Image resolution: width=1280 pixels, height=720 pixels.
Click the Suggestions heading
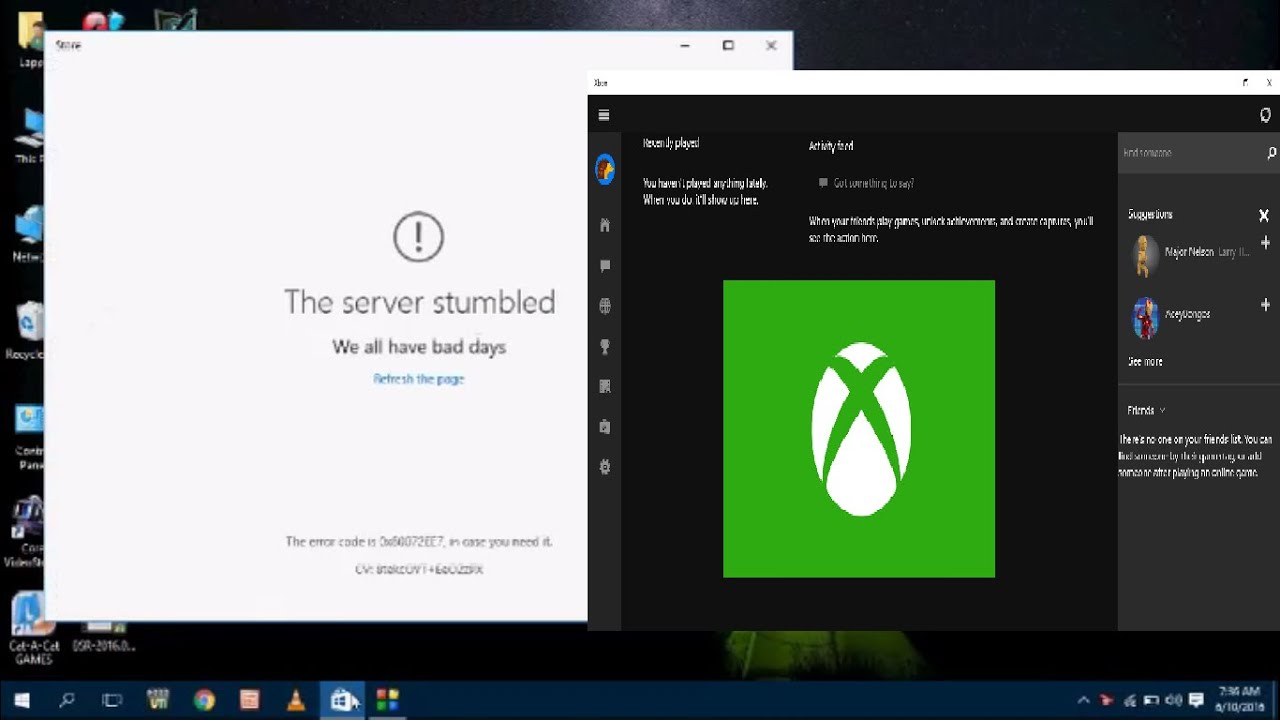[x=1150, y=215]
